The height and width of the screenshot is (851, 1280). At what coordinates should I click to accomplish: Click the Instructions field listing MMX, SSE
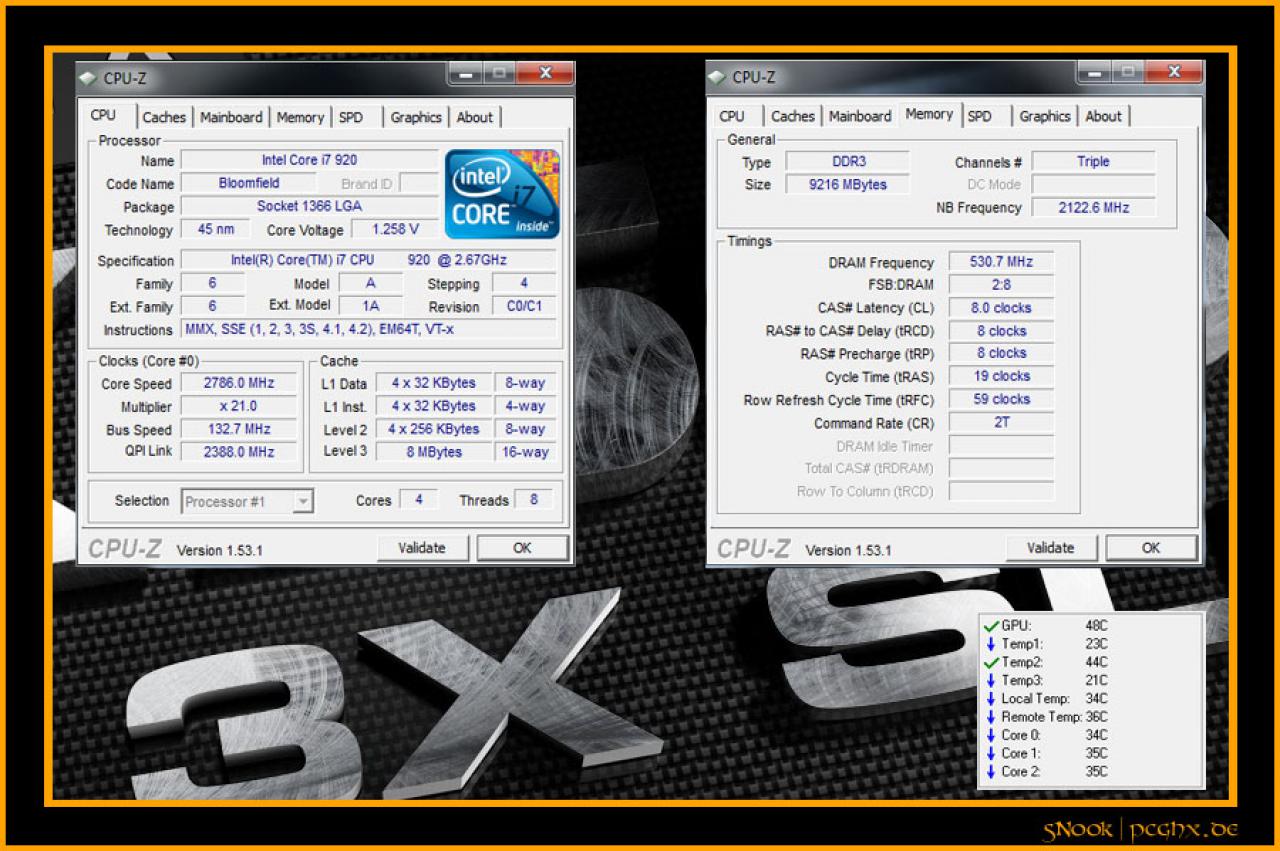click(x=368, y=329)
